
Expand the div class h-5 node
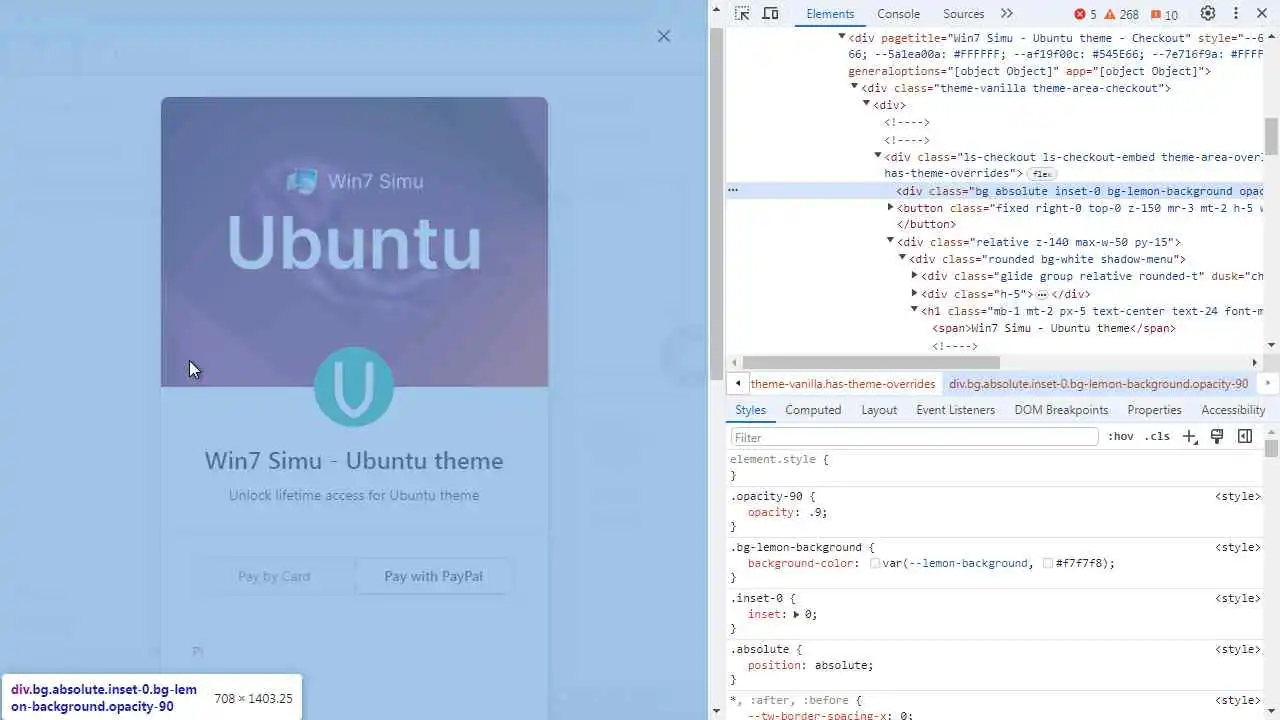click(x=914, y=294)
